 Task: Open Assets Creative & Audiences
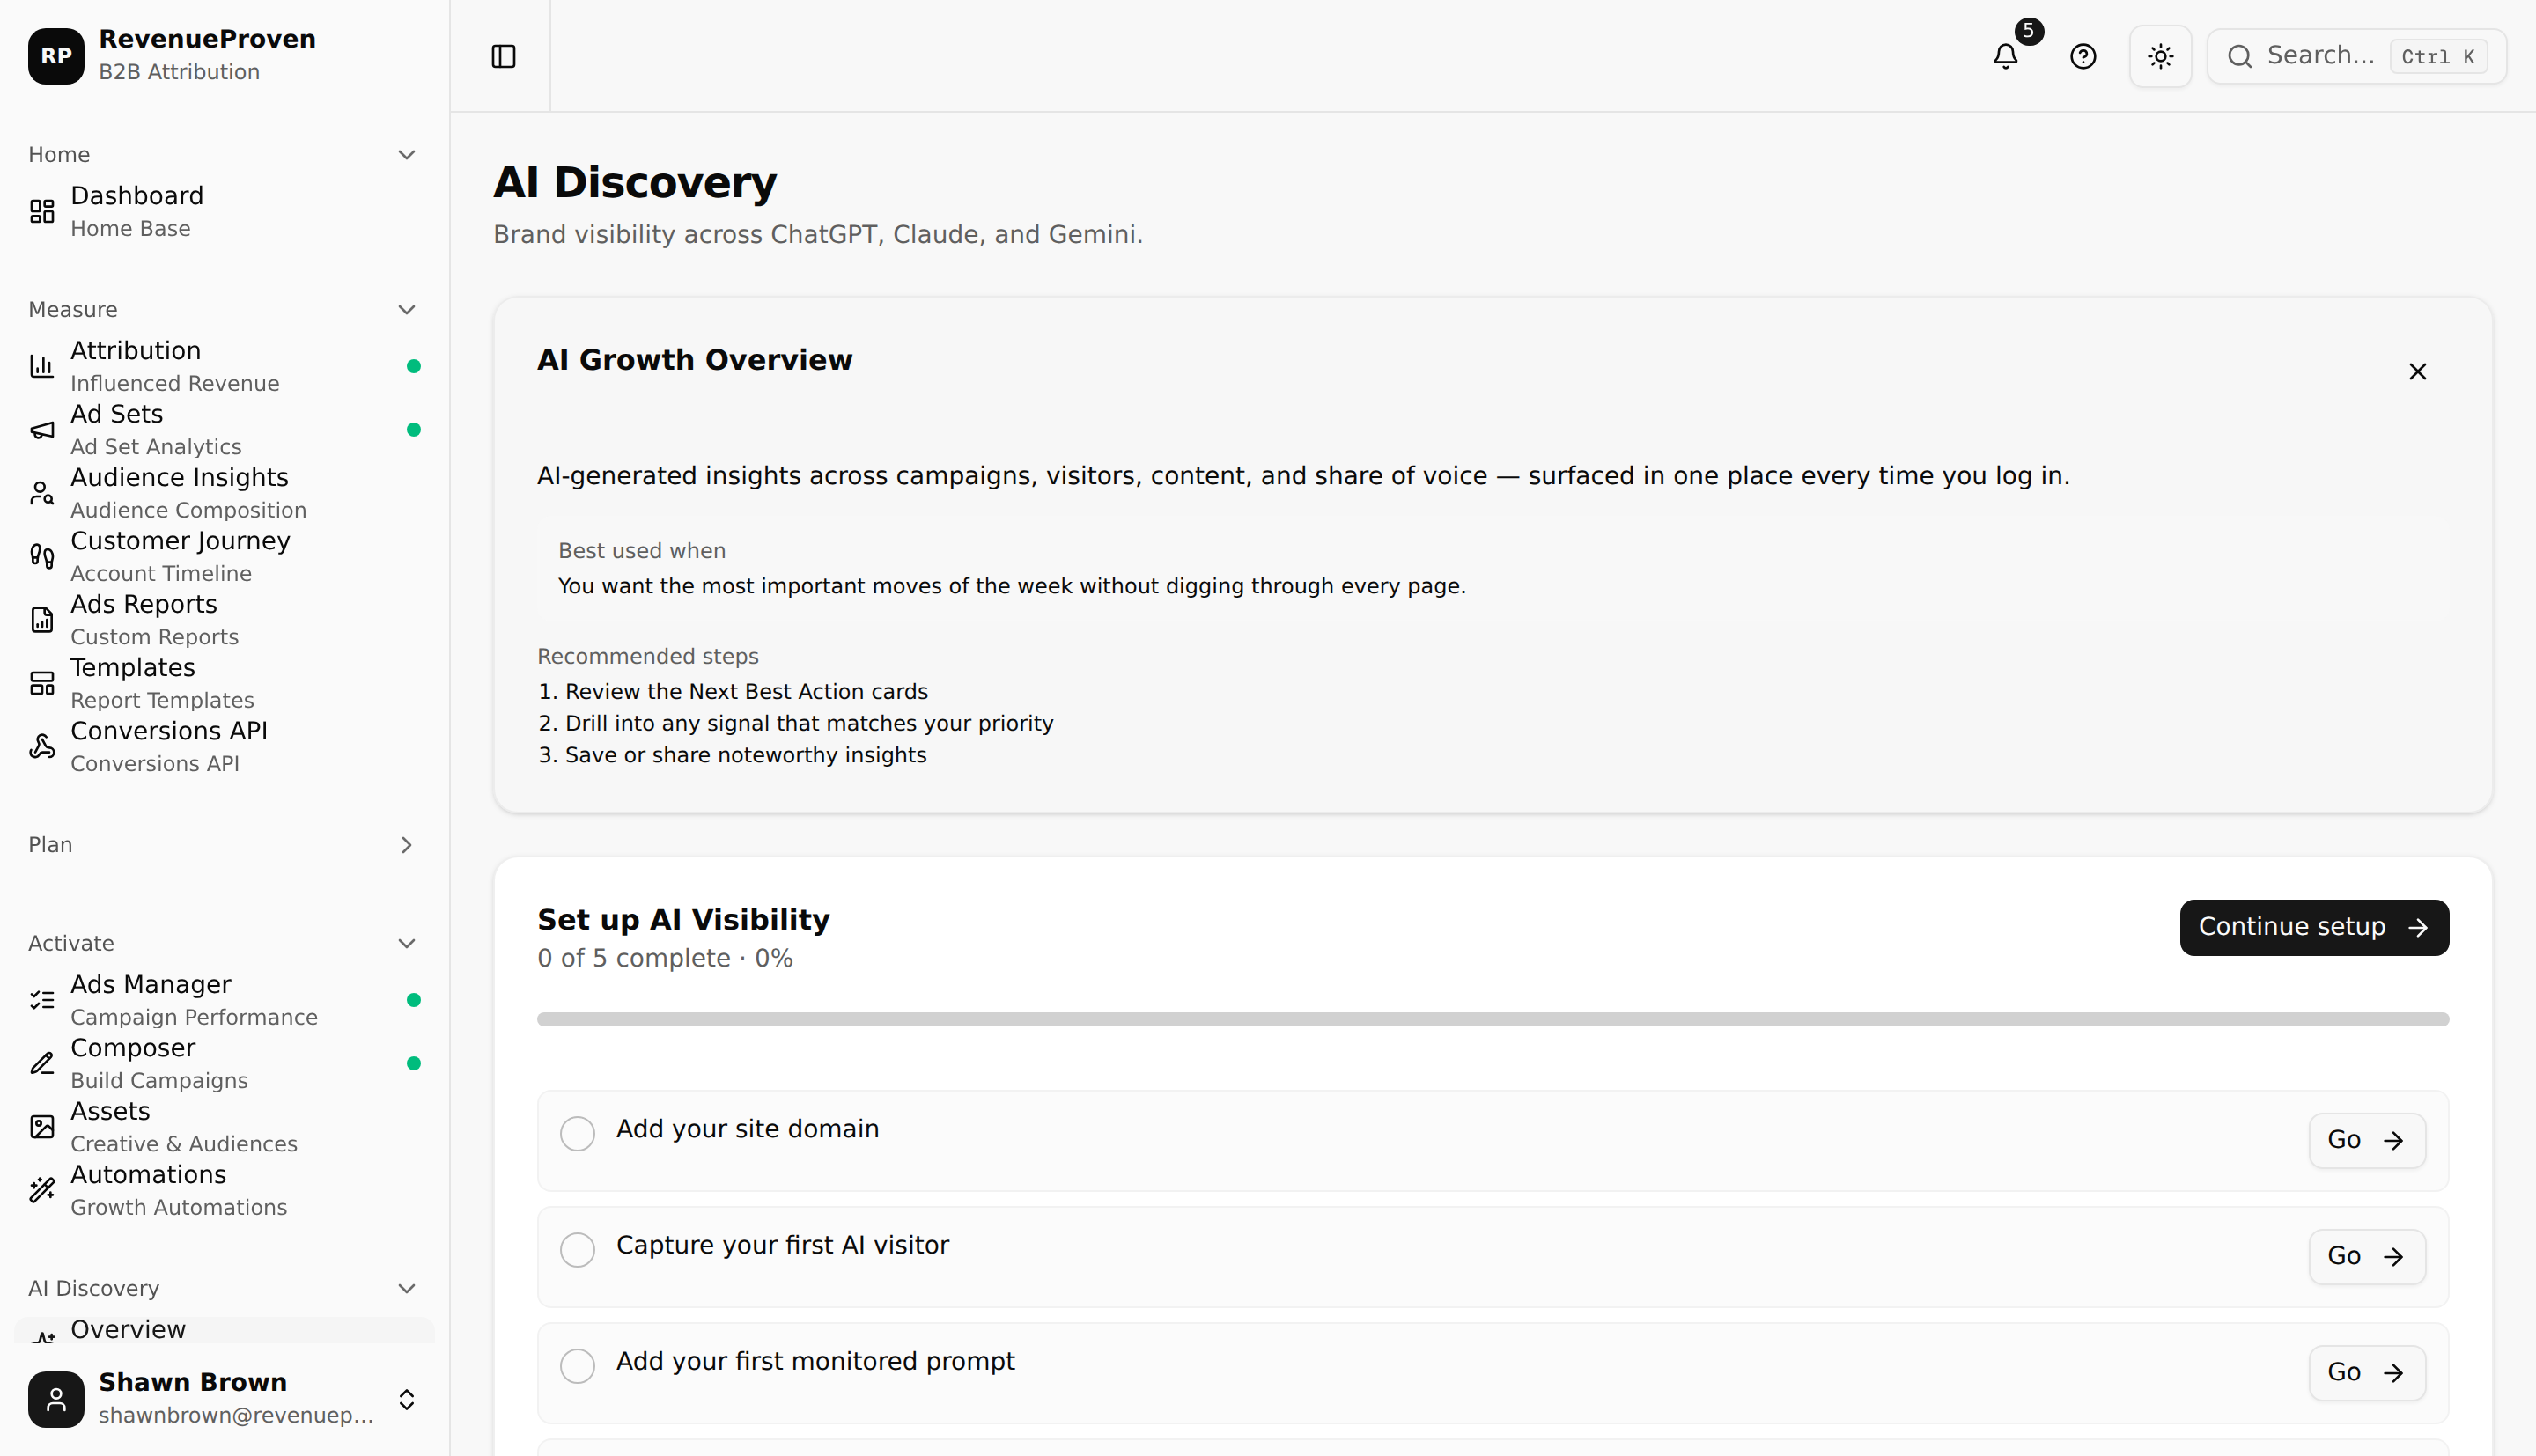click(224, 1127)
